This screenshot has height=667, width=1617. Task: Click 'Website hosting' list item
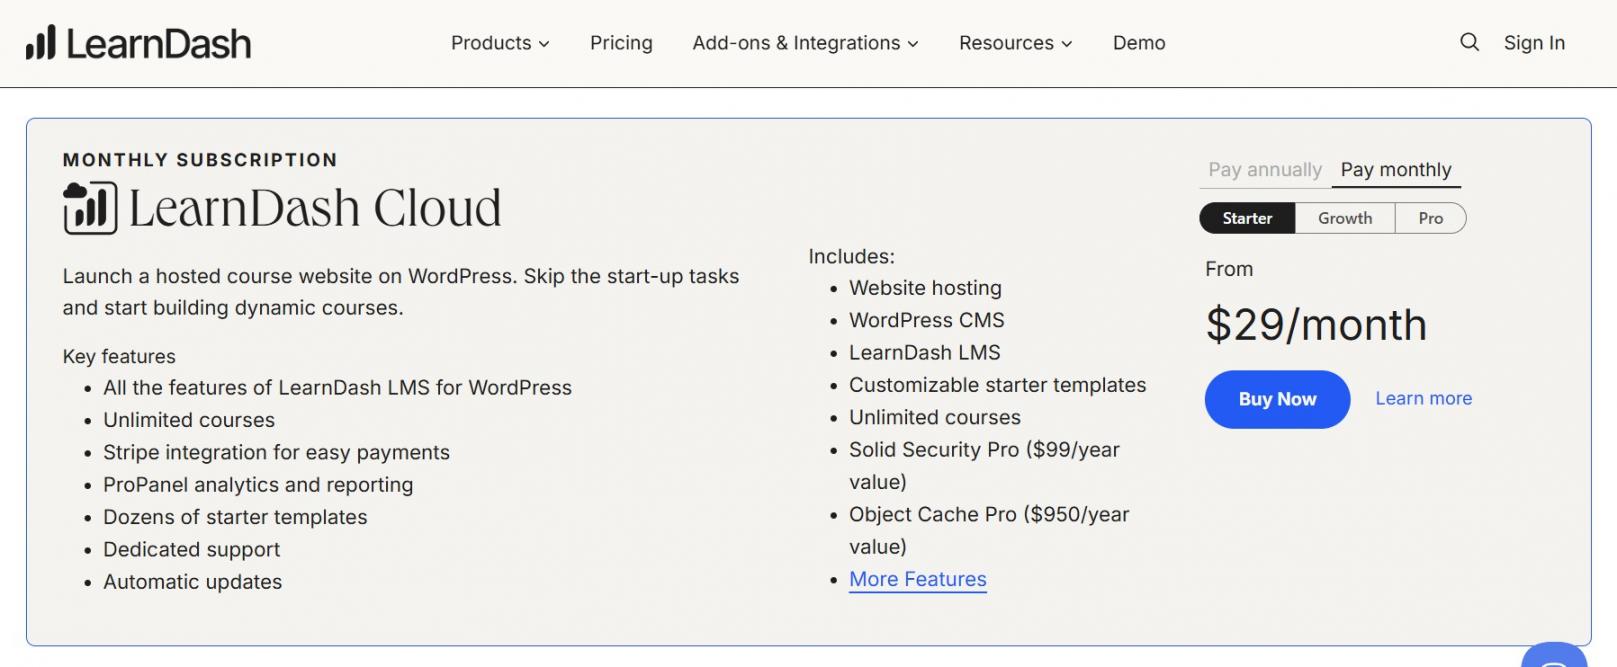pos(925,288)
